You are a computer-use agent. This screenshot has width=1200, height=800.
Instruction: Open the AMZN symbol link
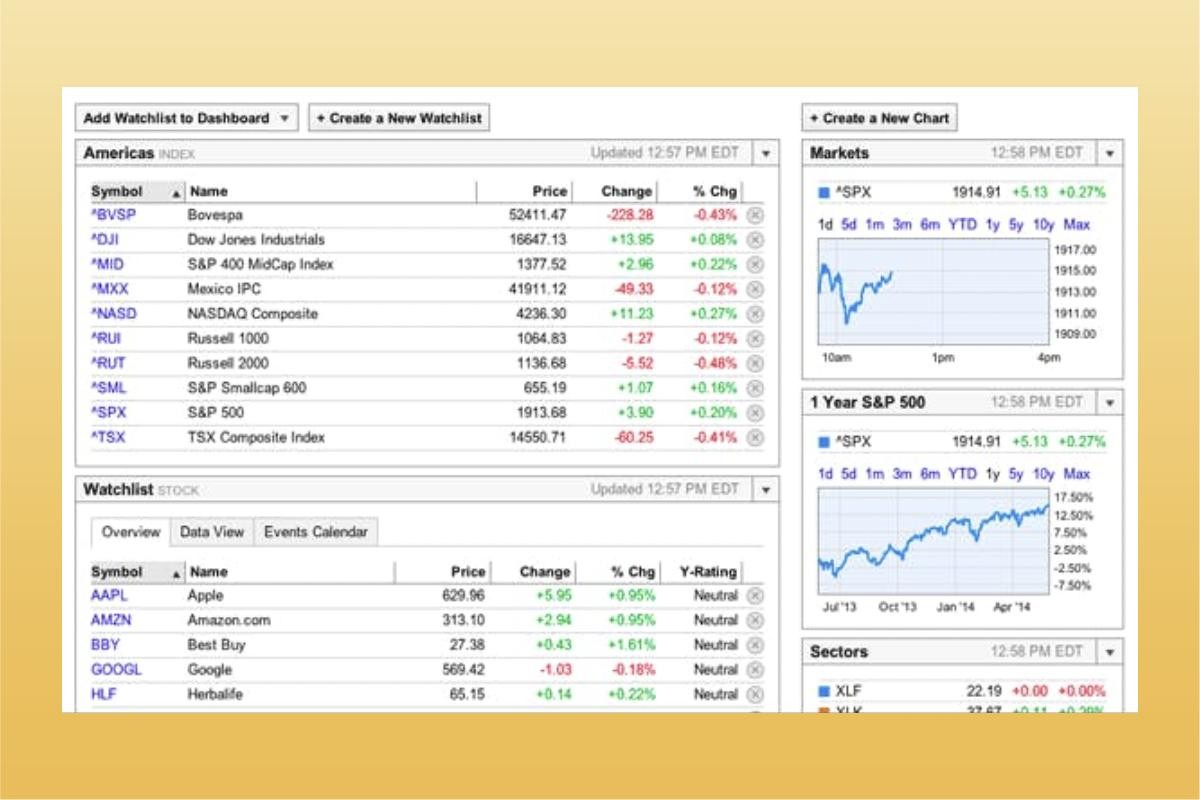point(111,620)
